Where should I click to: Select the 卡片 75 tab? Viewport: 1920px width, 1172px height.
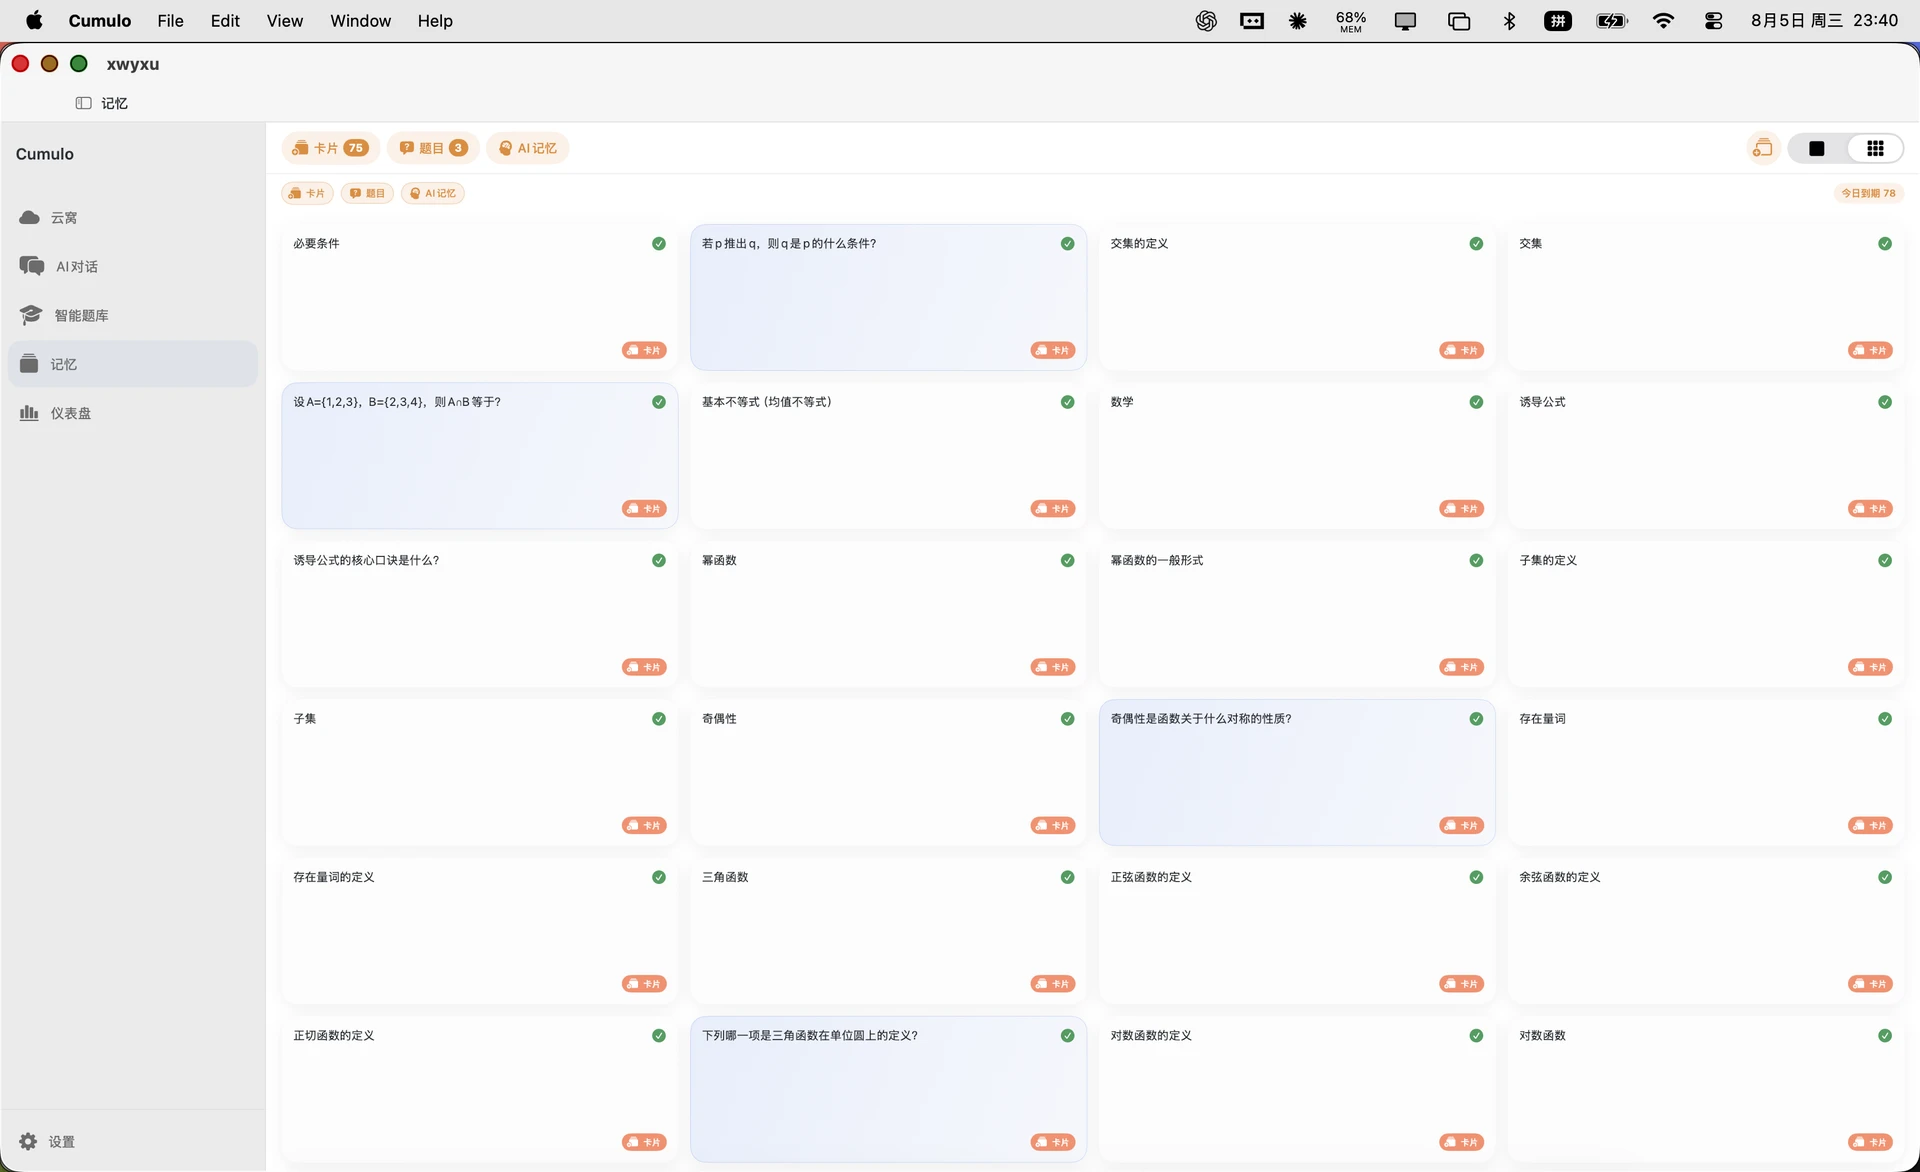point(330,148)
